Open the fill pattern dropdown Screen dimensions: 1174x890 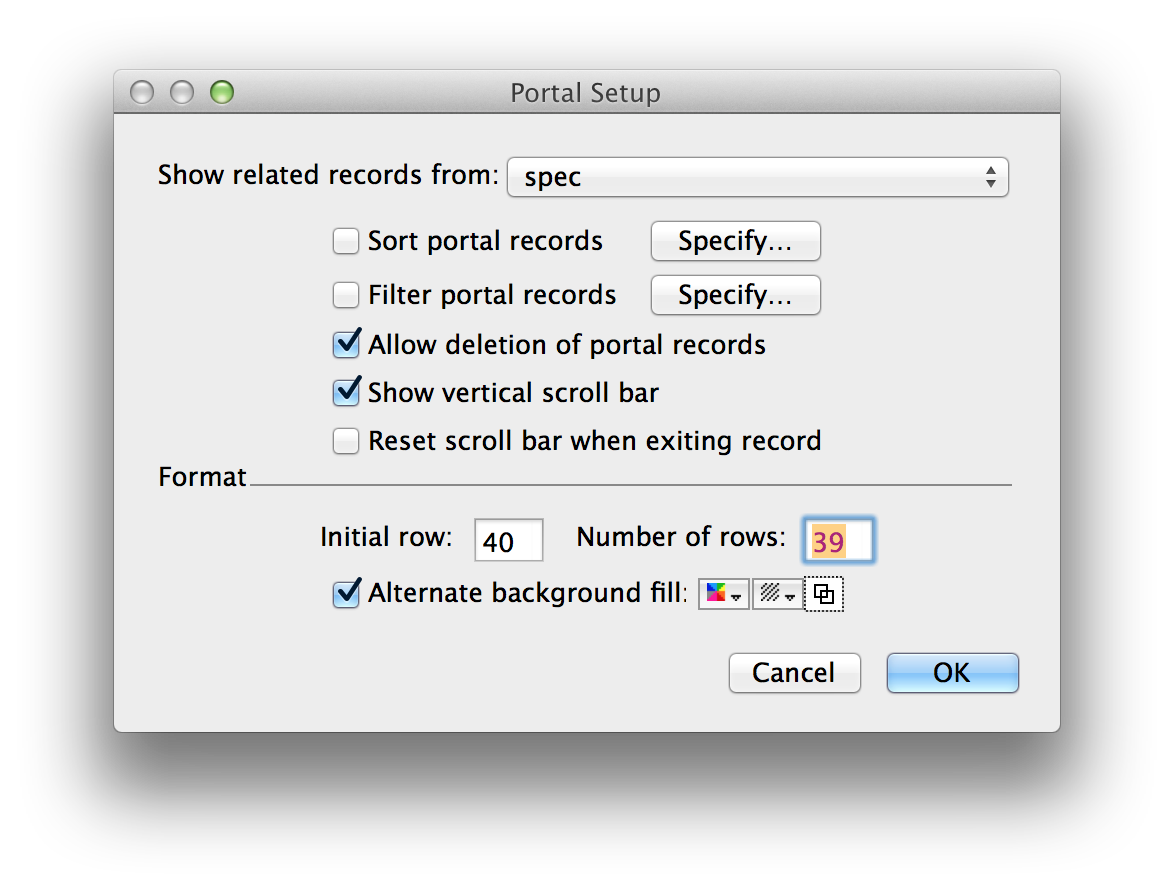coord(777,594)
